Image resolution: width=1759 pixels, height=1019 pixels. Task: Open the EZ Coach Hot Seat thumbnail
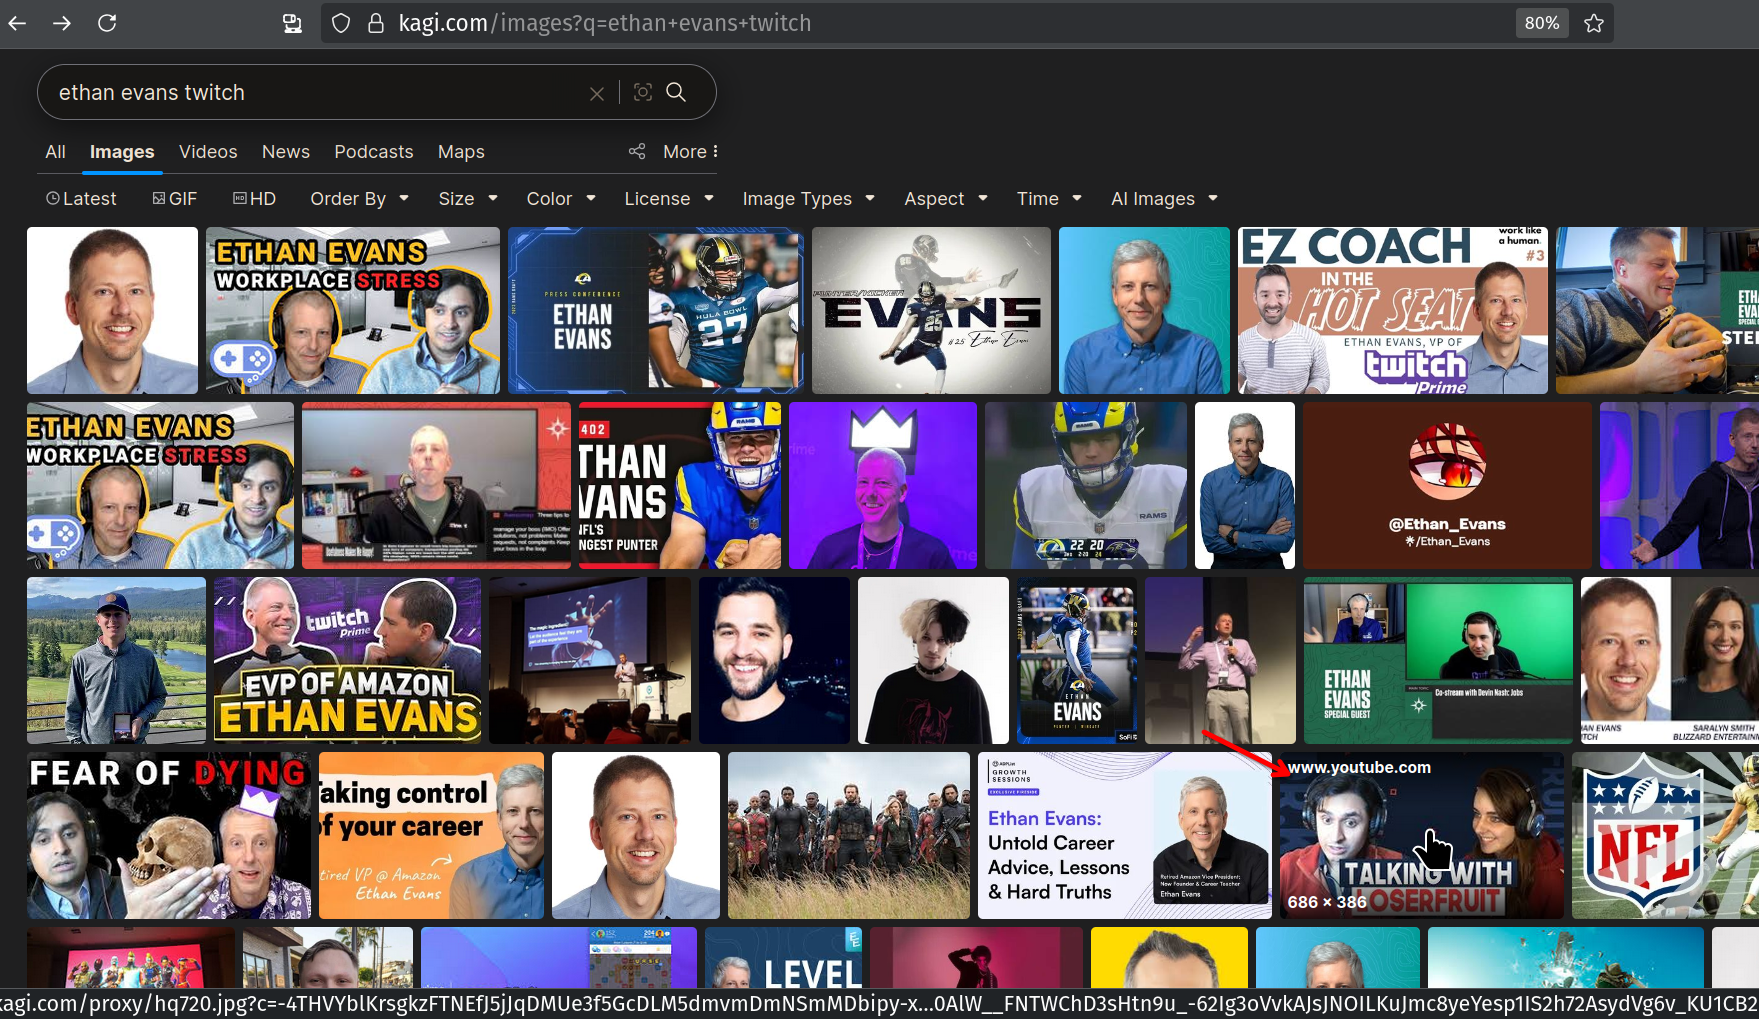tap(1392, 310)
